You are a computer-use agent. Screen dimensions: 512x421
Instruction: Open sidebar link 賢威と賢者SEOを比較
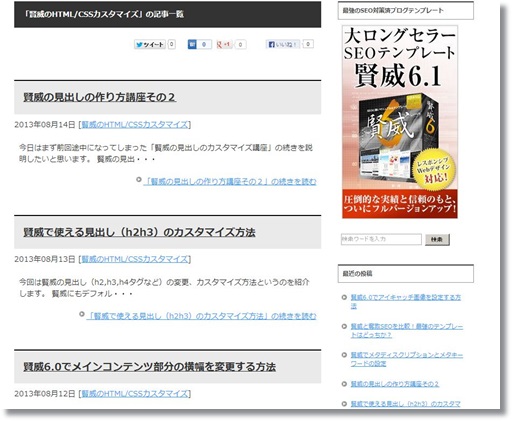click(x=407, y=330)
